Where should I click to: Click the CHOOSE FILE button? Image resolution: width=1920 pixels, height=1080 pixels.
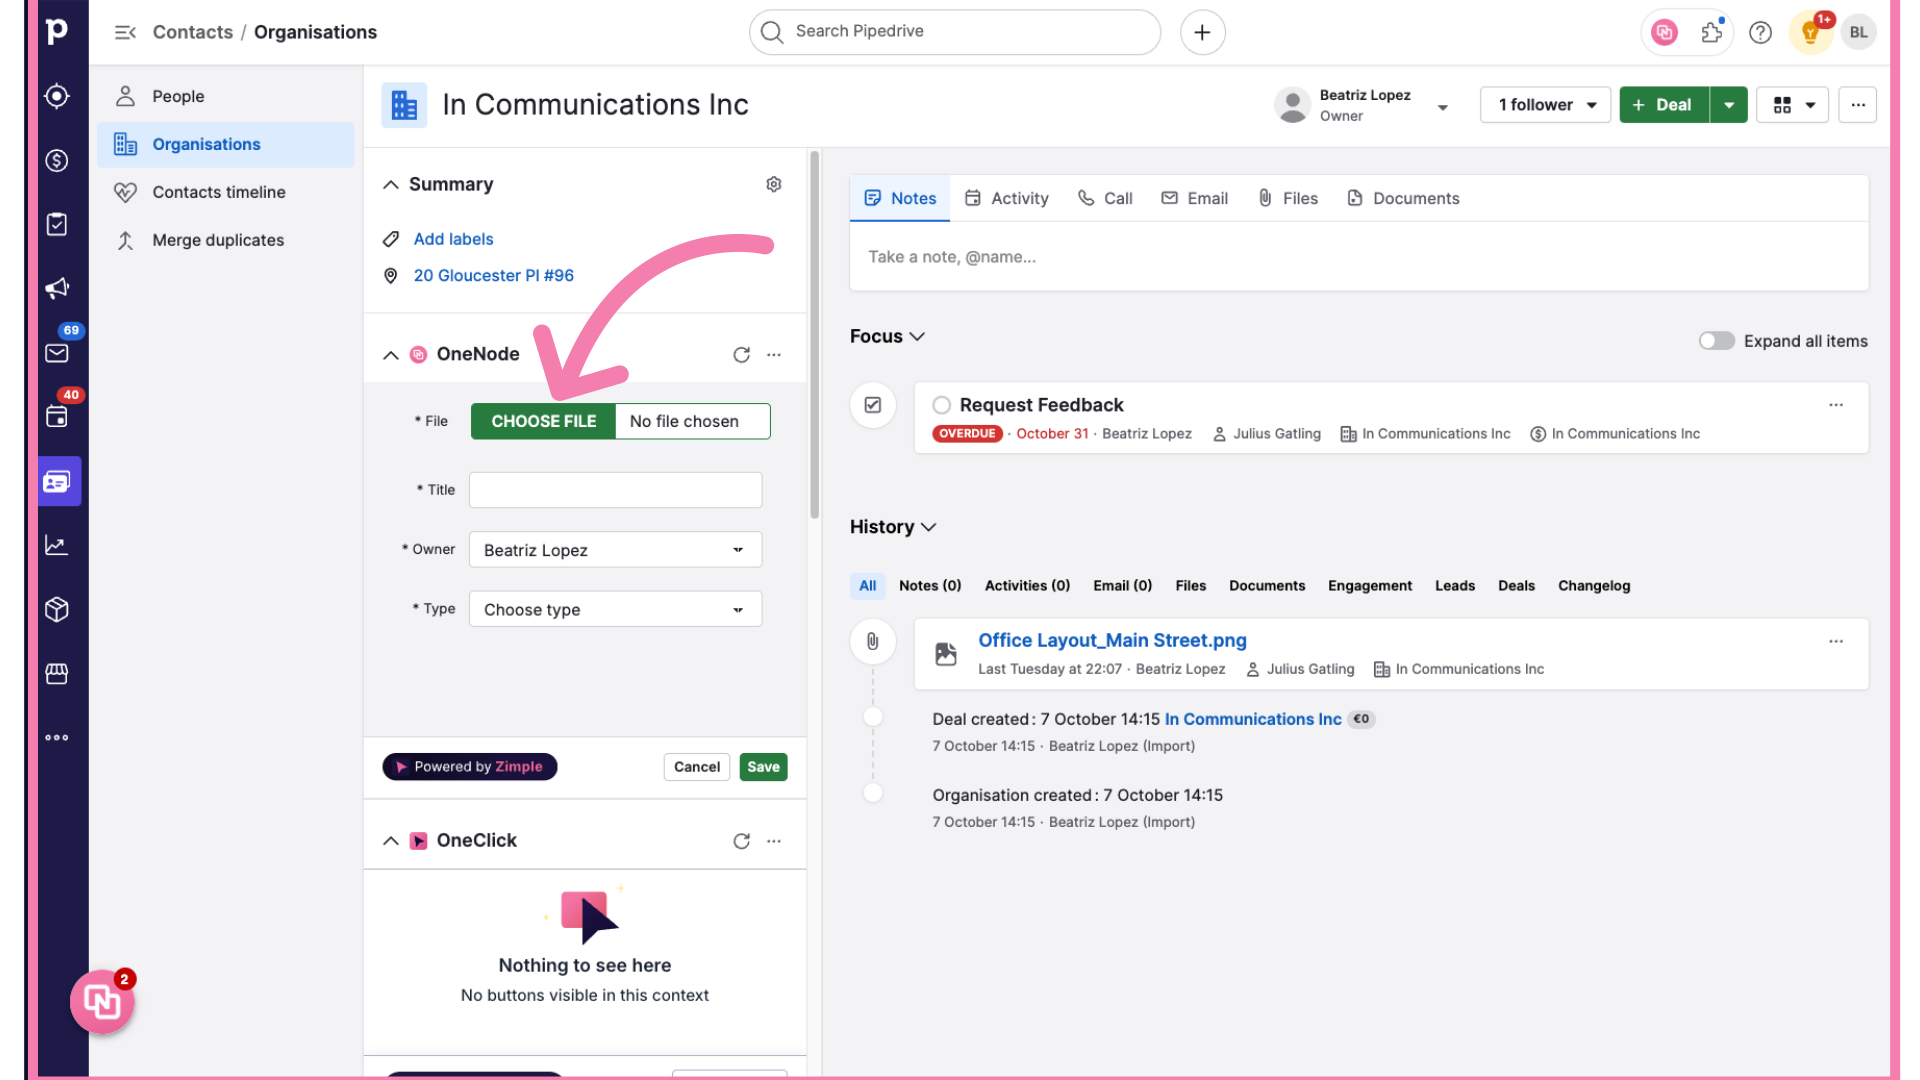pyautogui.click(x=543, y=421)
